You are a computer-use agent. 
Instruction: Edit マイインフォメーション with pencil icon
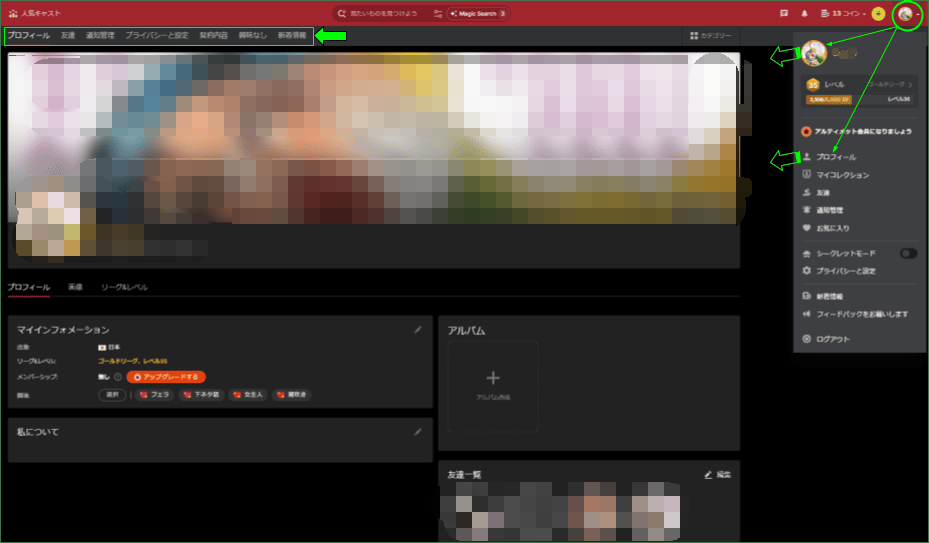click(418, 330)
